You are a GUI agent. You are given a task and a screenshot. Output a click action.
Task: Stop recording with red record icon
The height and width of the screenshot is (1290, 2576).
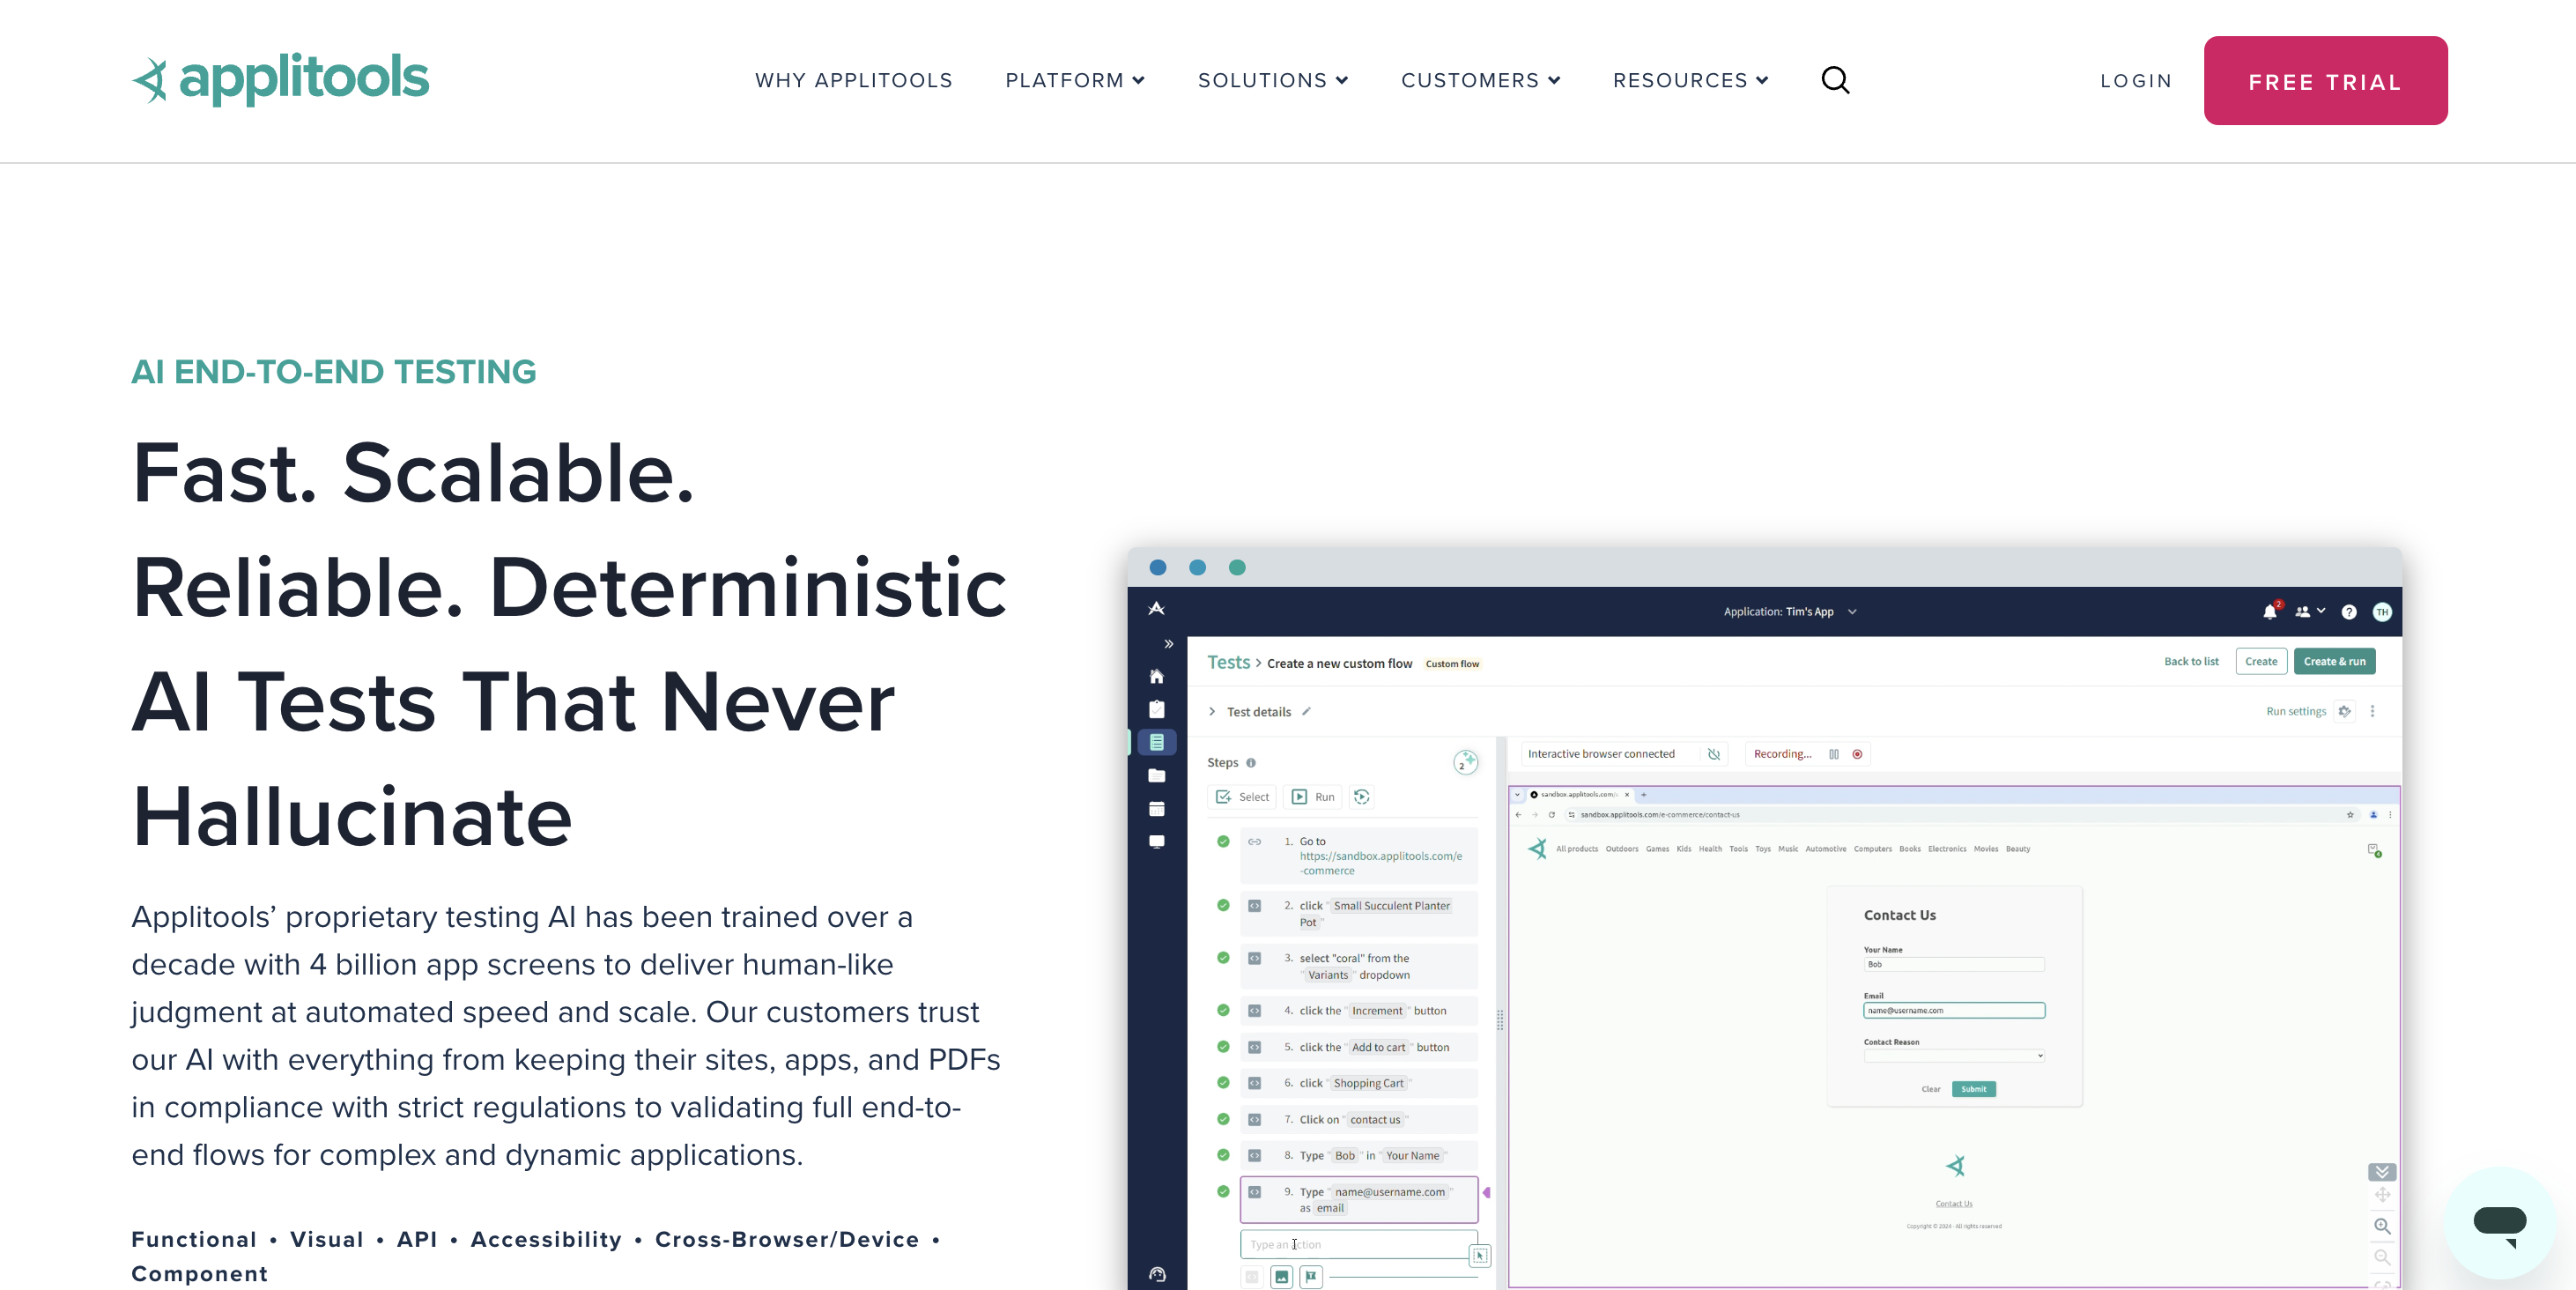point(1856,754)
